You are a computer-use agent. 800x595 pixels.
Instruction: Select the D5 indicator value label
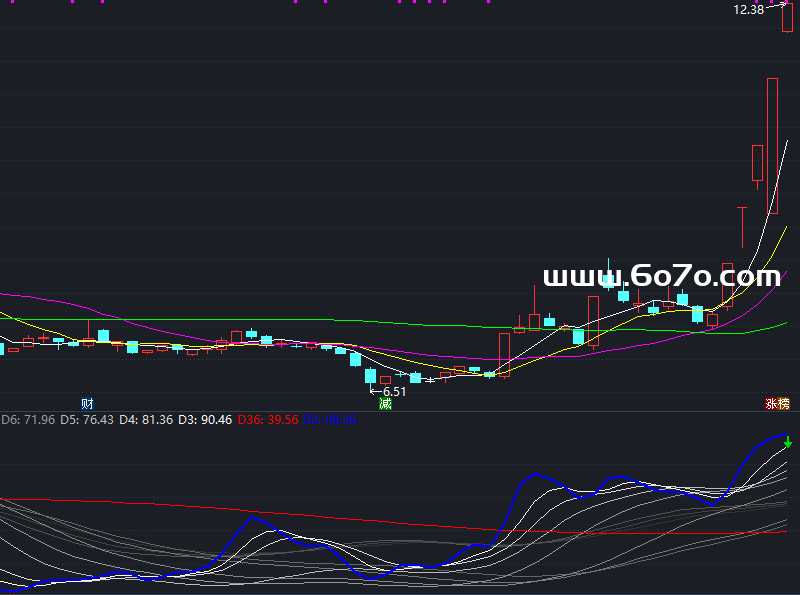click(87, 420)
